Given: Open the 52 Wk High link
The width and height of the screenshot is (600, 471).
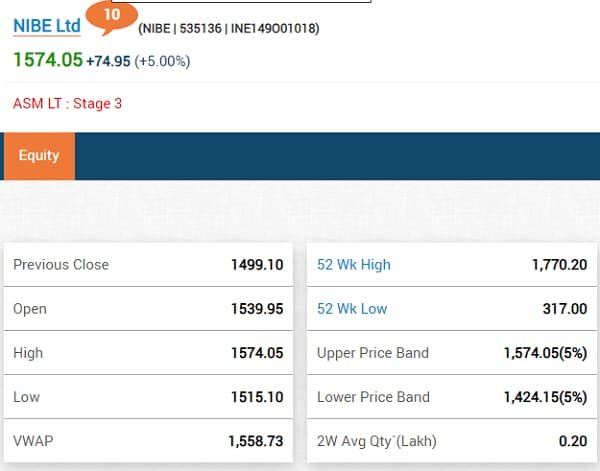Looking at the screenshot, I should [354, 265].
